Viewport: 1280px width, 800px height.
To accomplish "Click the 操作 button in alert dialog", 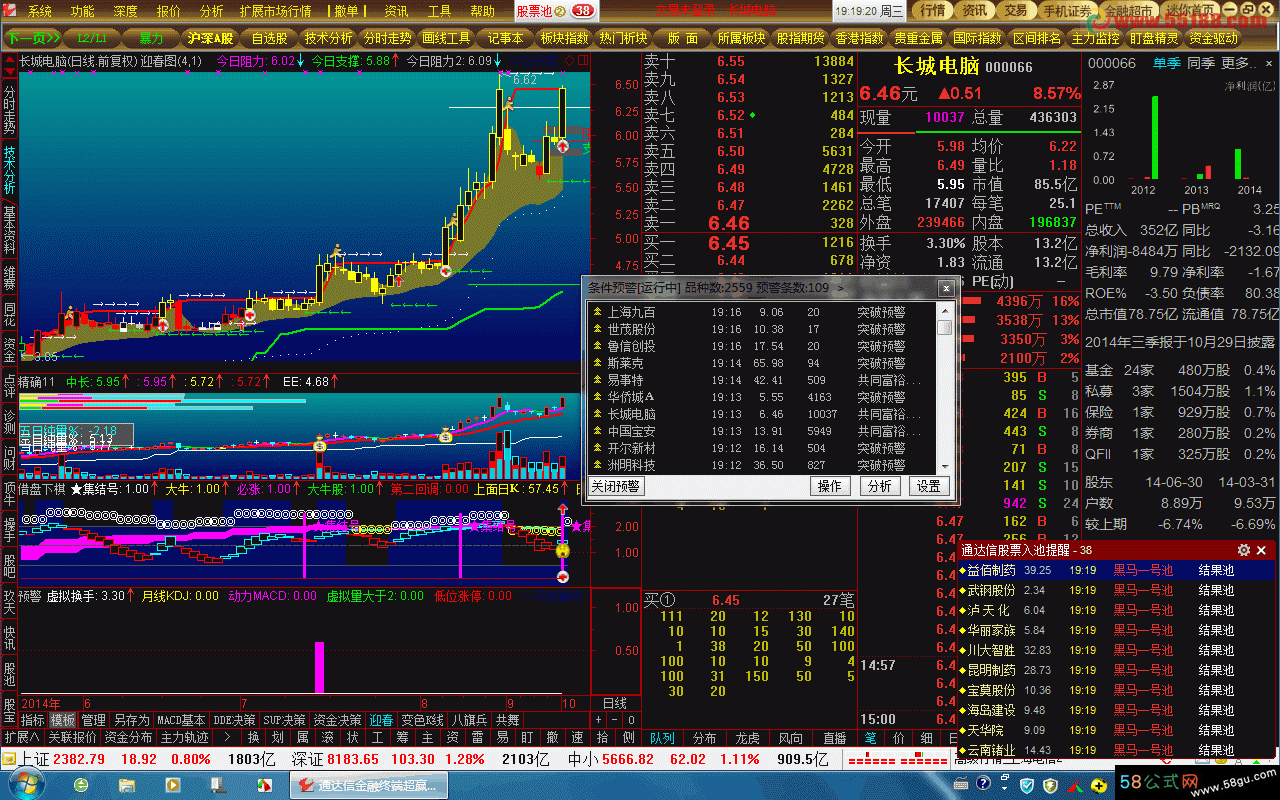I will [830, 486].
